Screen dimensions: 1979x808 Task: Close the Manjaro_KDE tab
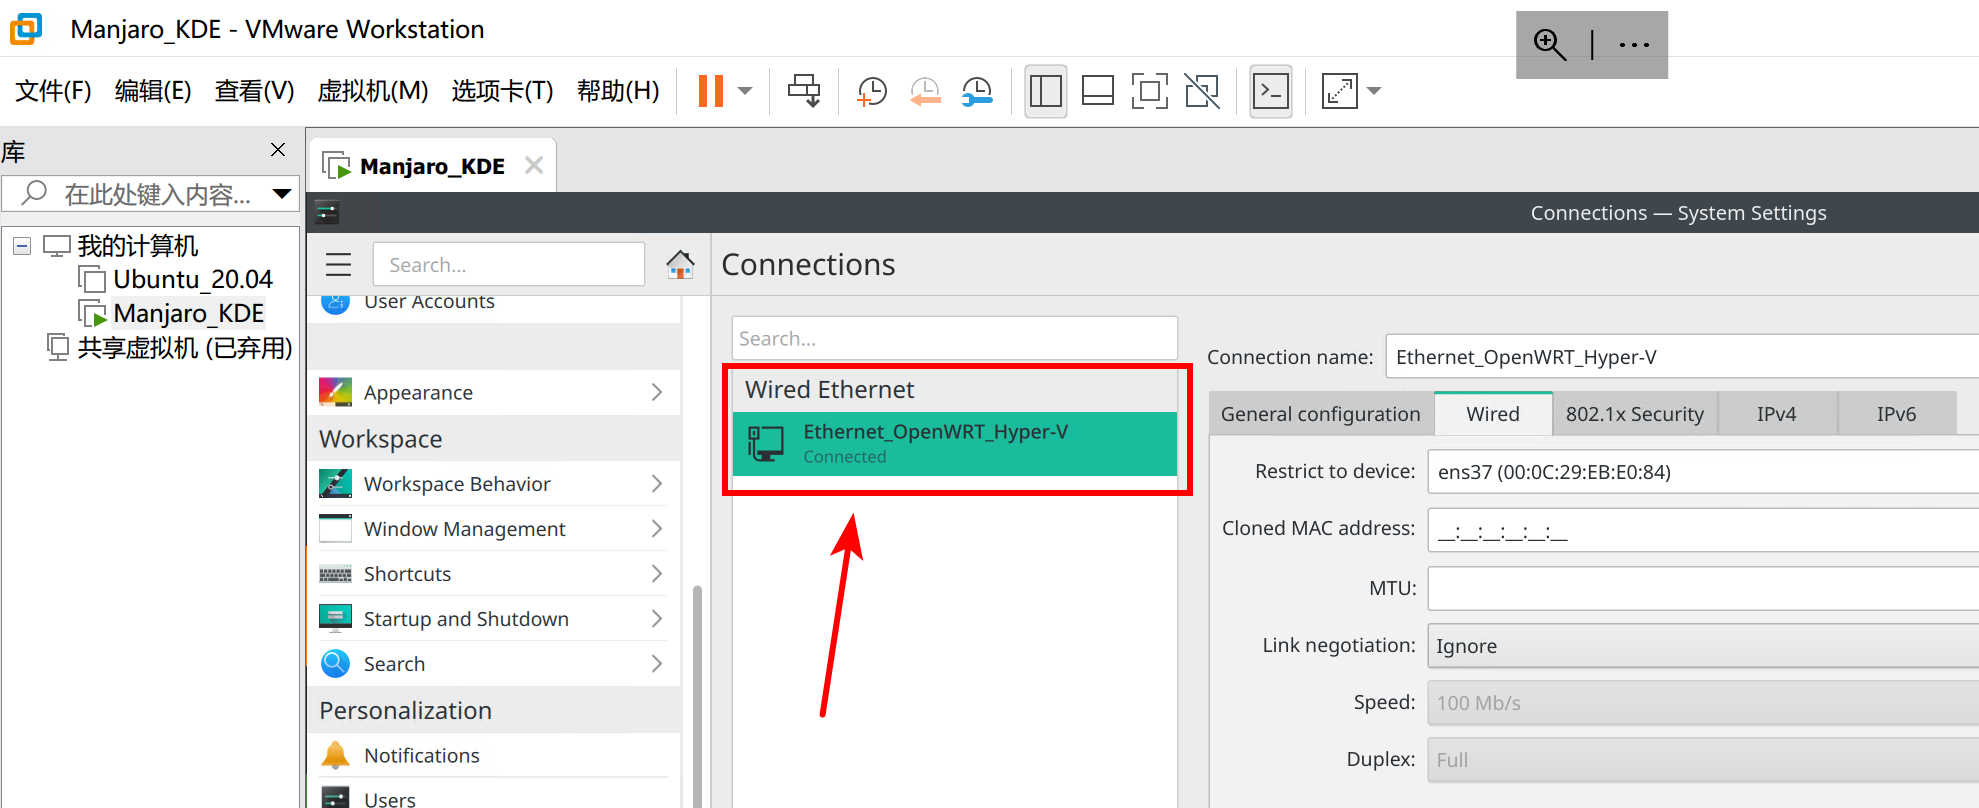[534, 165]
